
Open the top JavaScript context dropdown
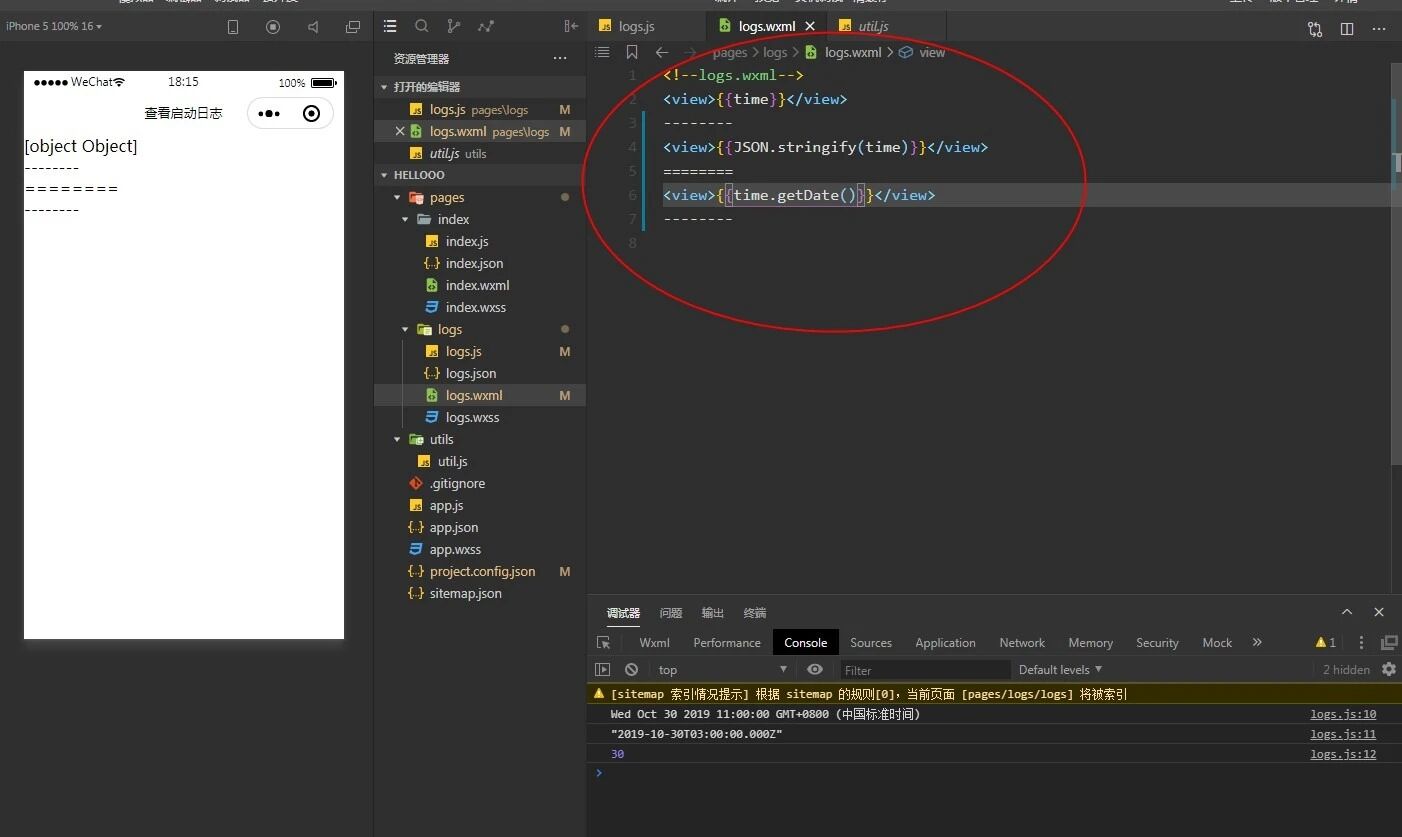click(x=723, y=670)
